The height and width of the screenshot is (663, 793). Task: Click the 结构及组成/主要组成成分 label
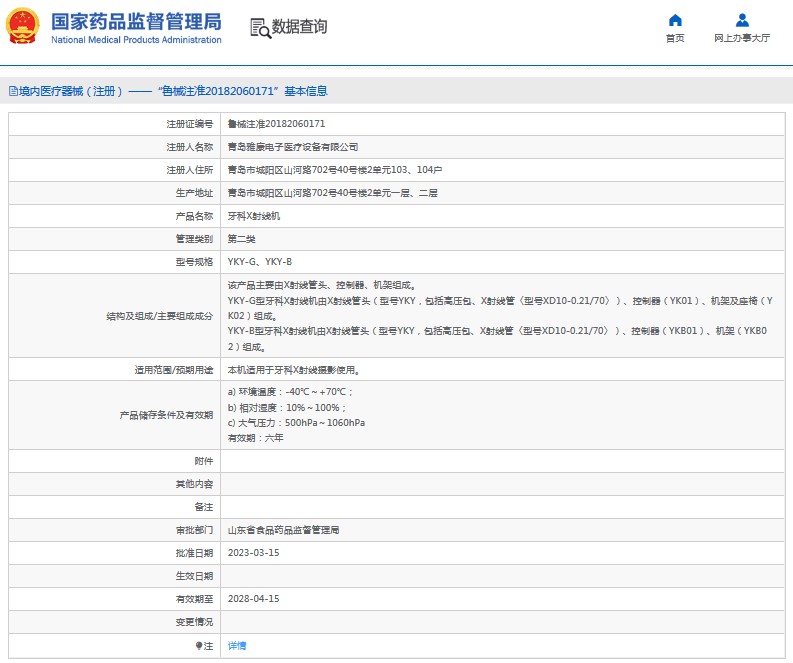coord(159,316)
